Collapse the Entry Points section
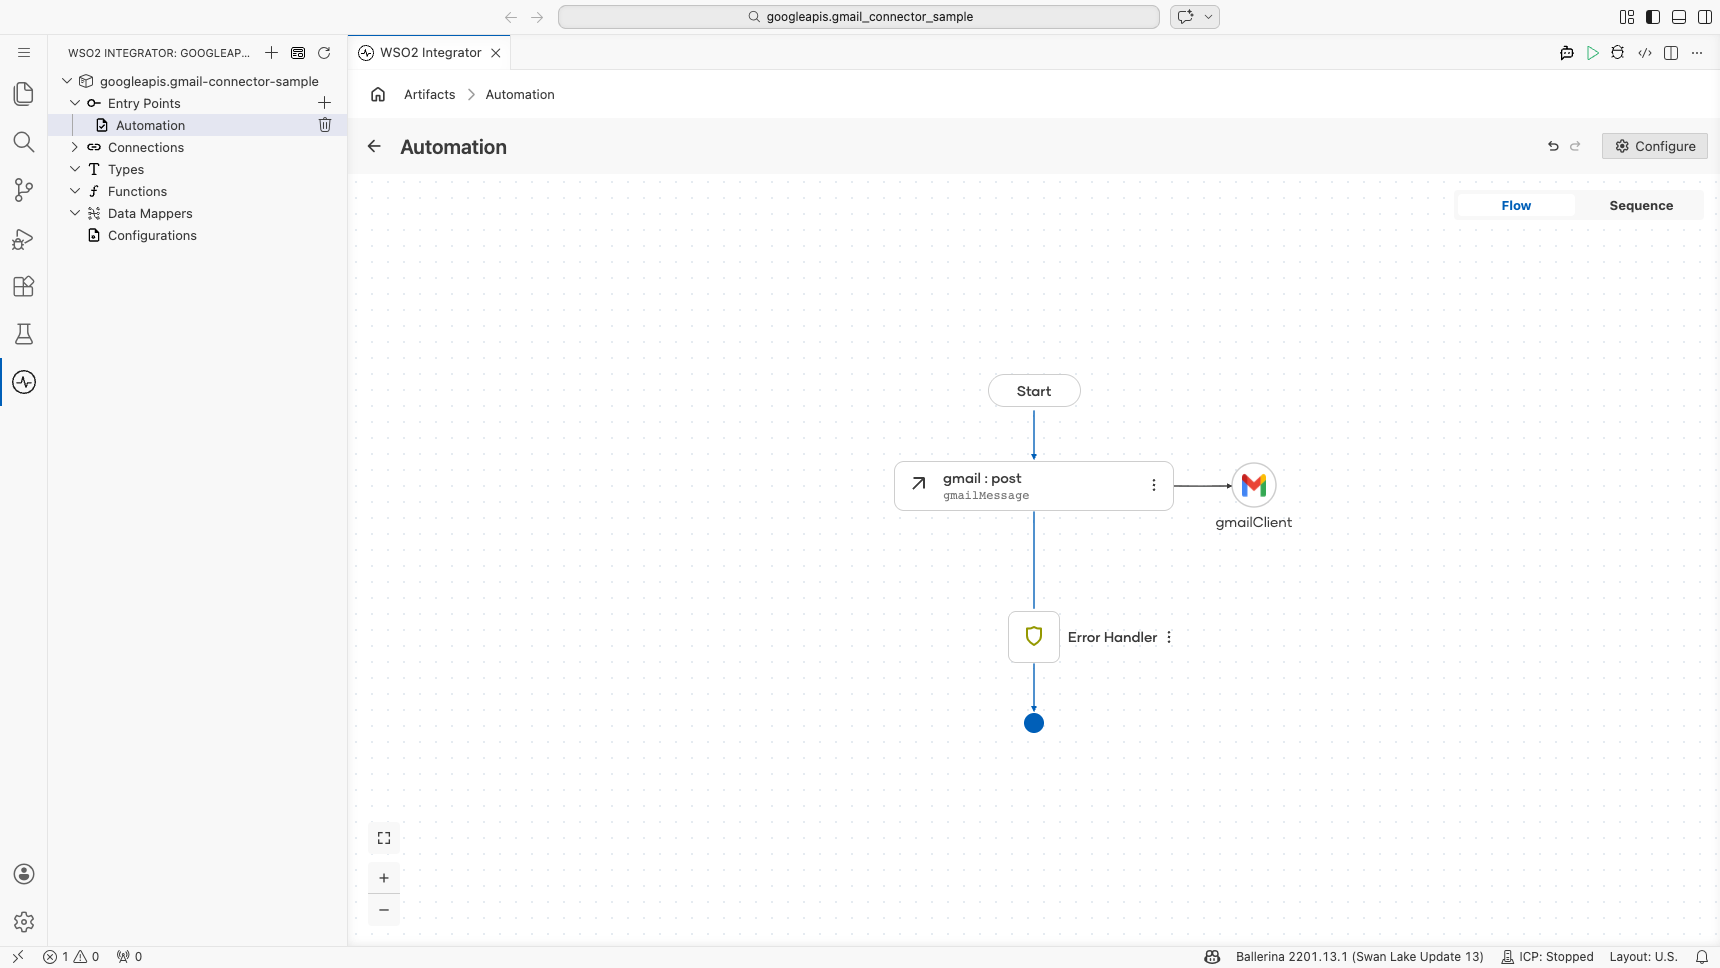This screenshot has height=968, width=1720. pyautogui.click(x=75, y=103)
